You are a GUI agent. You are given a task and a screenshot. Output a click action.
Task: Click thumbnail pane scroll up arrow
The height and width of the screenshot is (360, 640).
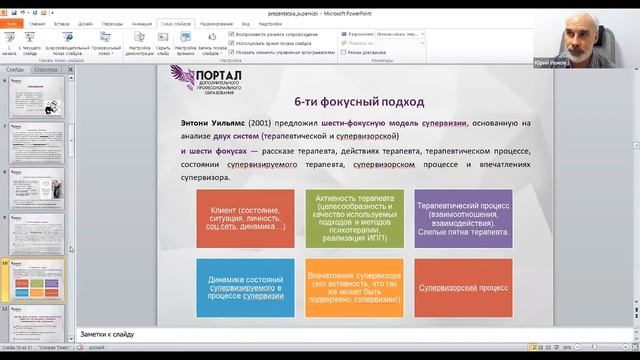click(x=71, y=78)
